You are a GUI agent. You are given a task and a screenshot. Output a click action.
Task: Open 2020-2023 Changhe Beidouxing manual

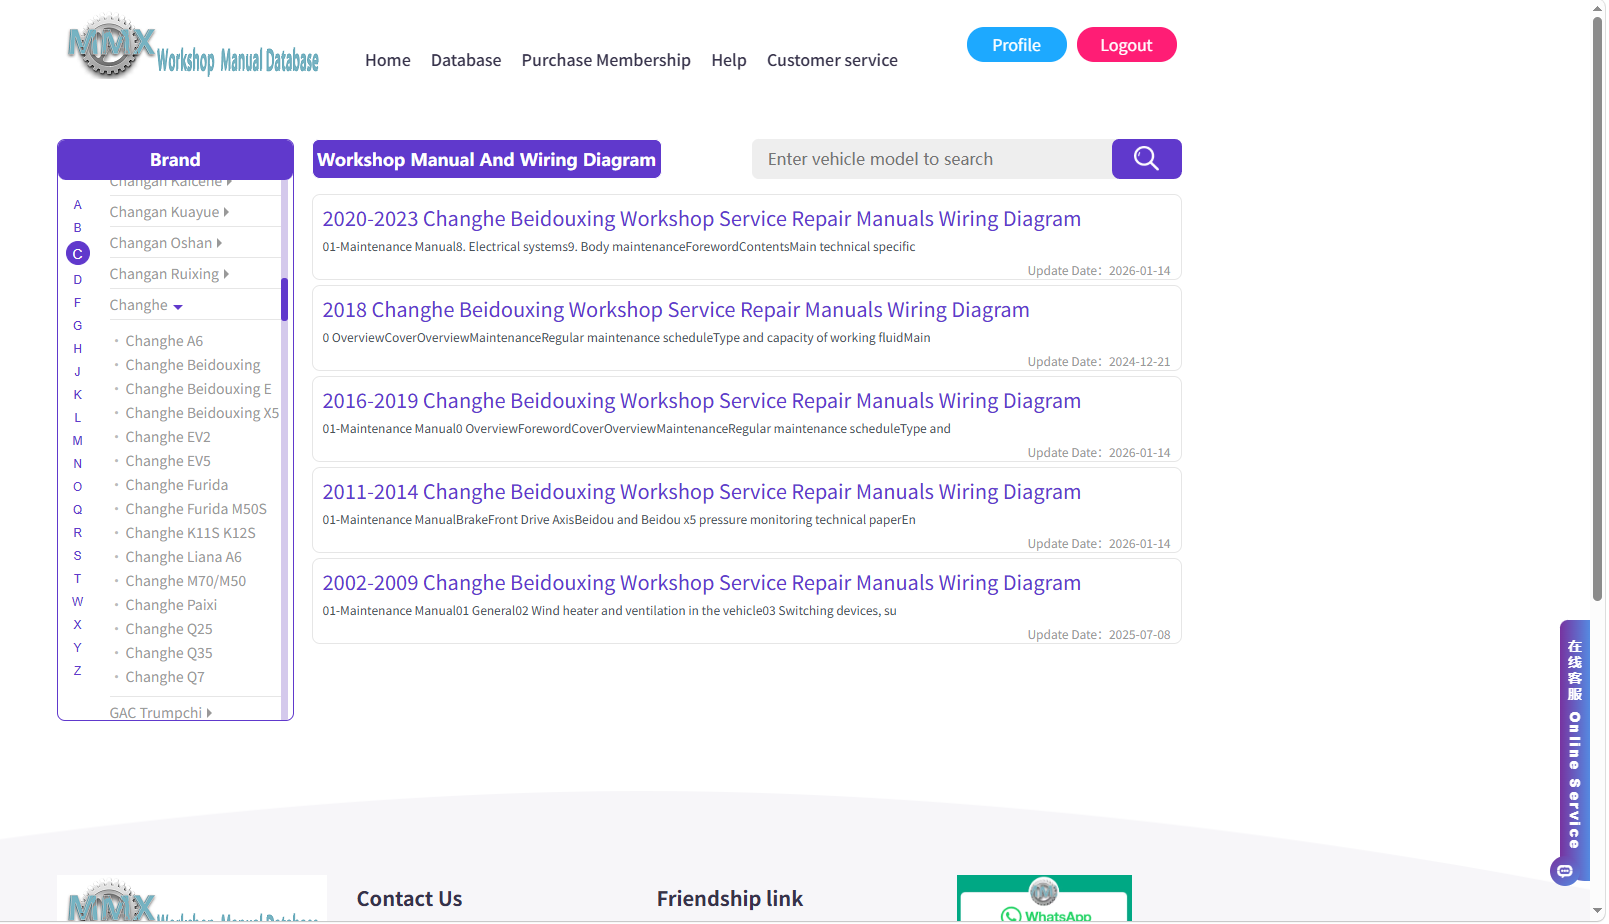coord(701,219)
